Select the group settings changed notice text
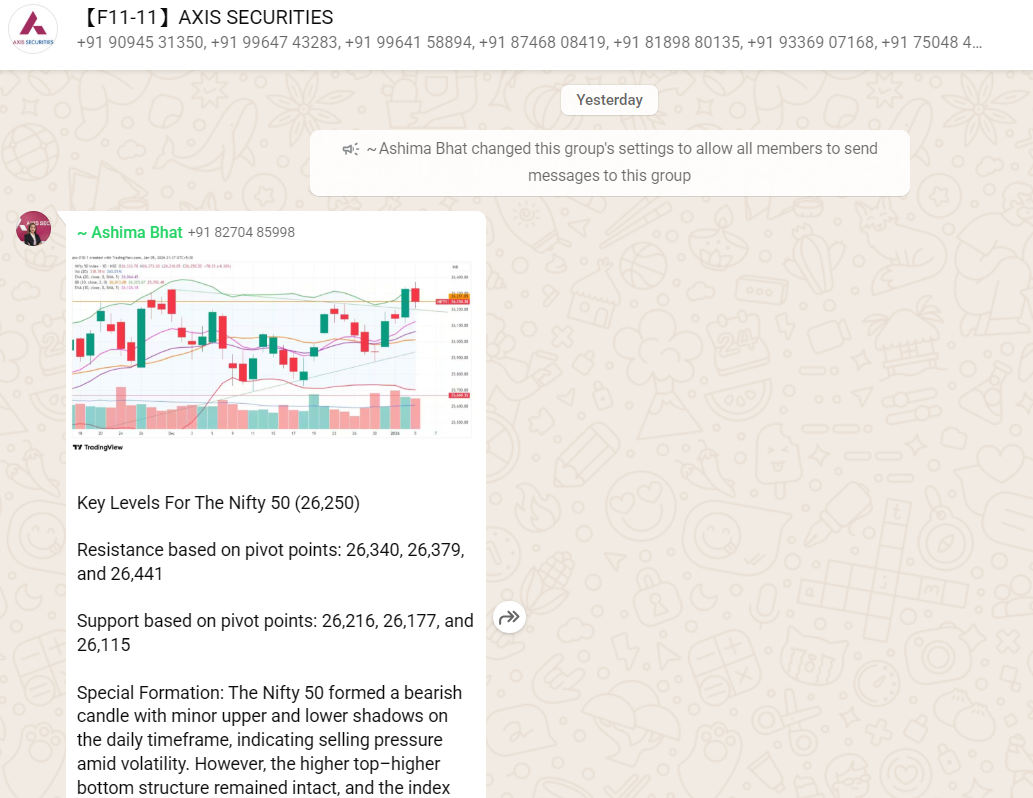The width and height of the screenshot is (1033, 798). coord(620,162)
